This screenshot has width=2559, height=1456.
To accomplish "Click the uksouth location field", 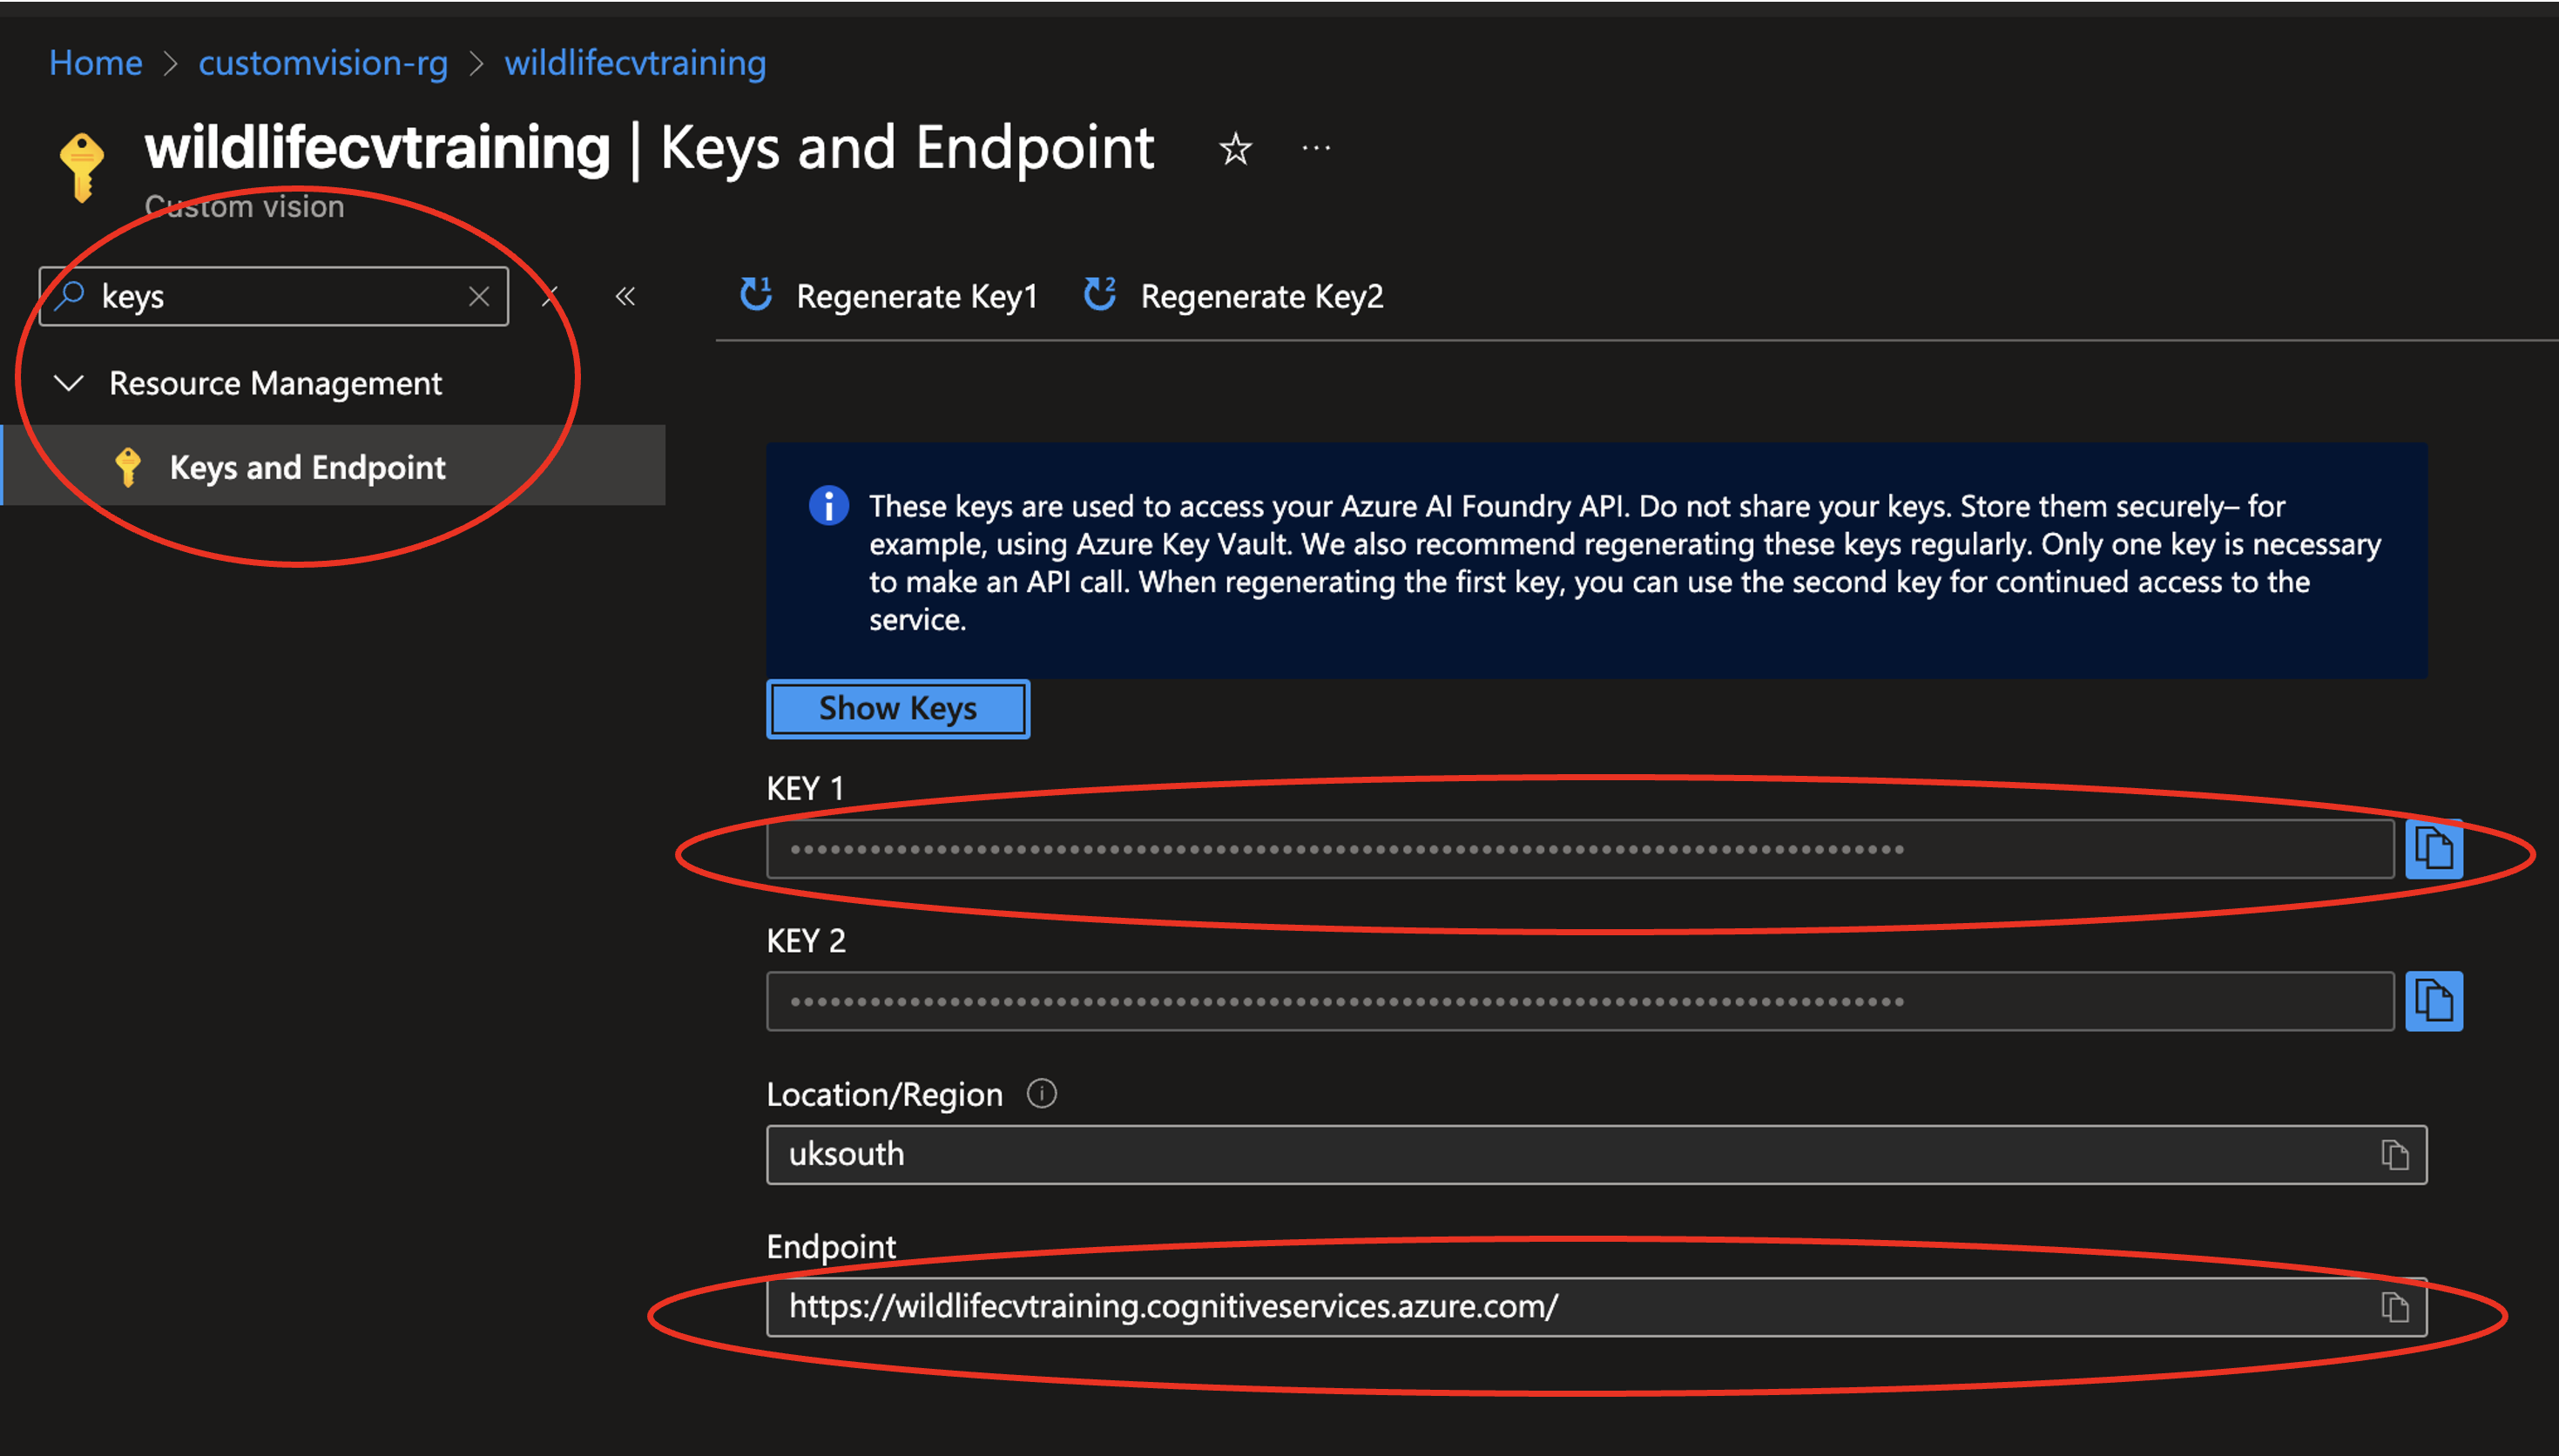I will click(1596, 1155).
